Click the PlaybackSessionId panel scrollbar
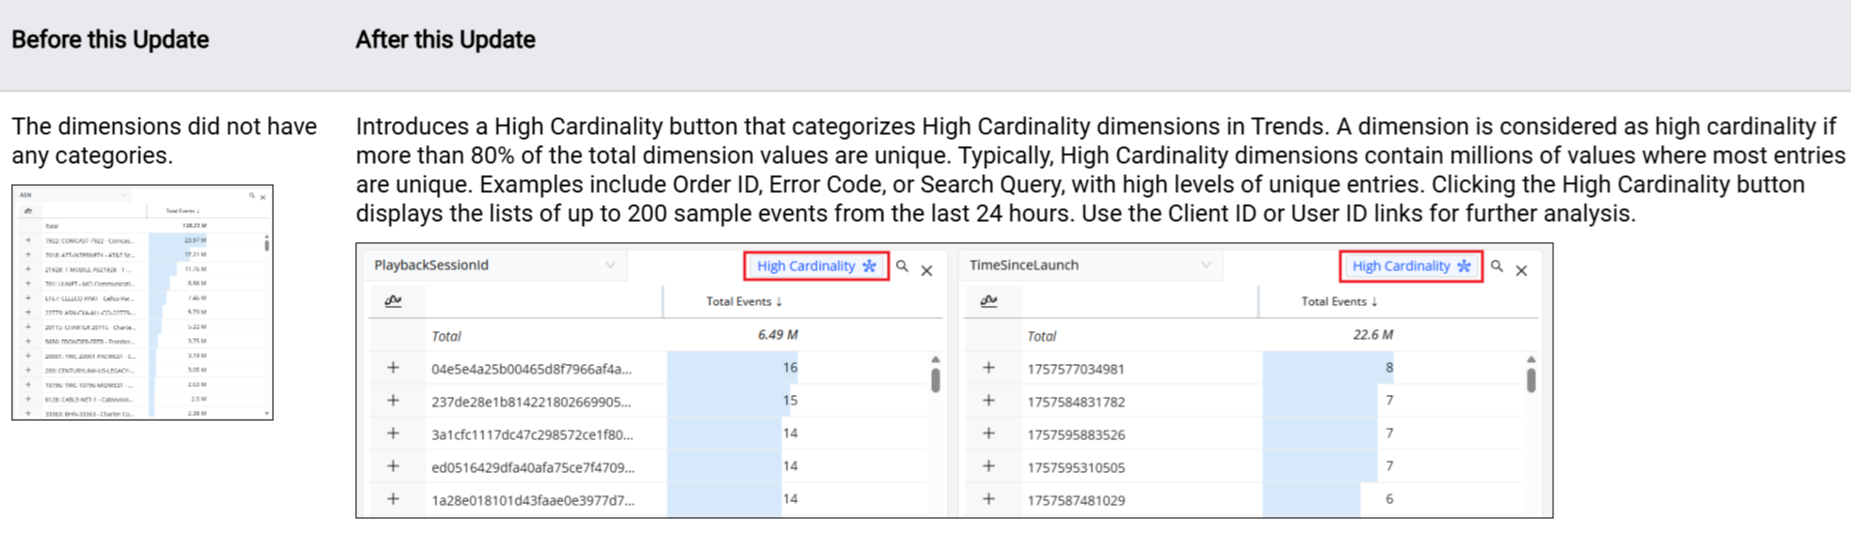 tap(935, 380)
